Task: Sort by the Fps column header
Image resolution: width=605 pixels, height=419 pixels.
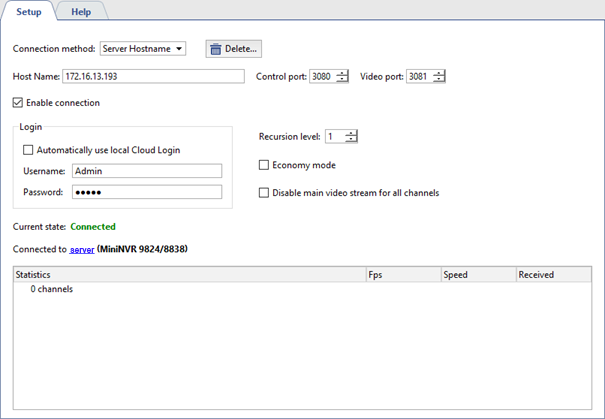Action: (402, 274)
